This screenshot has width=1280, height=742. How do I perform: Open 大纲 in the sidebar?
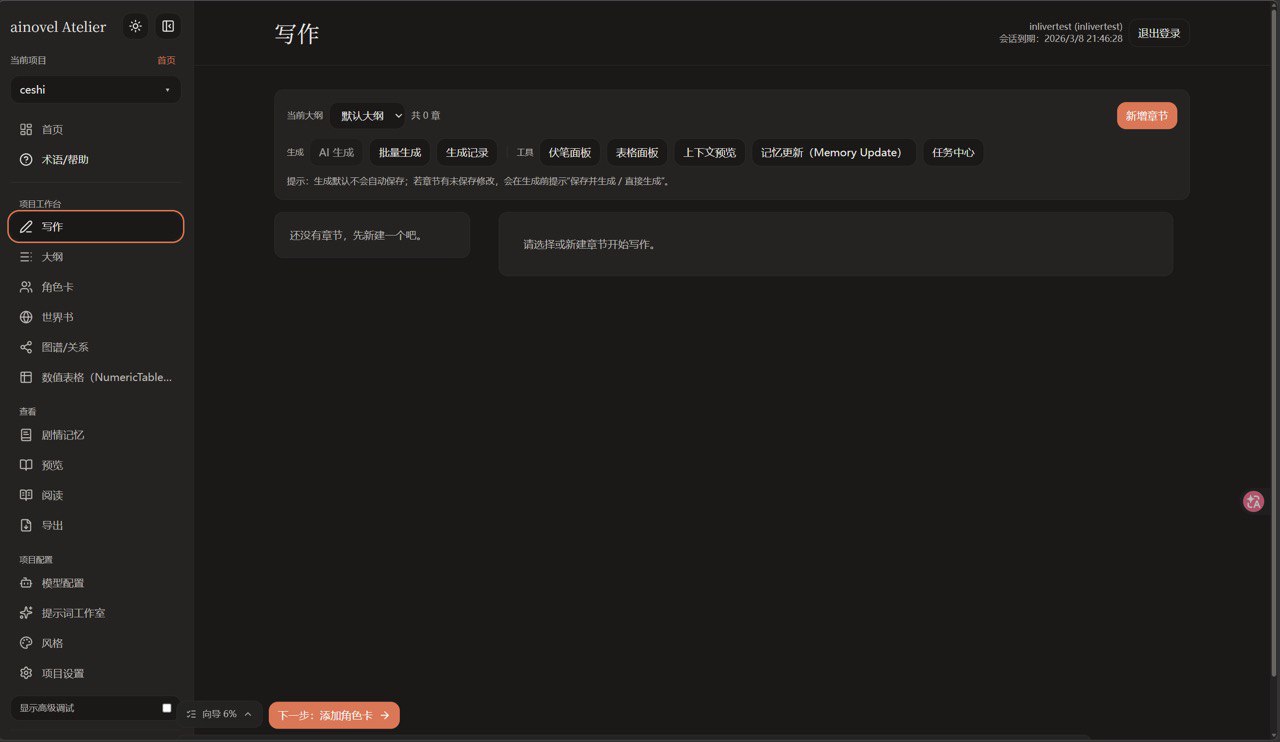(52, 257)
